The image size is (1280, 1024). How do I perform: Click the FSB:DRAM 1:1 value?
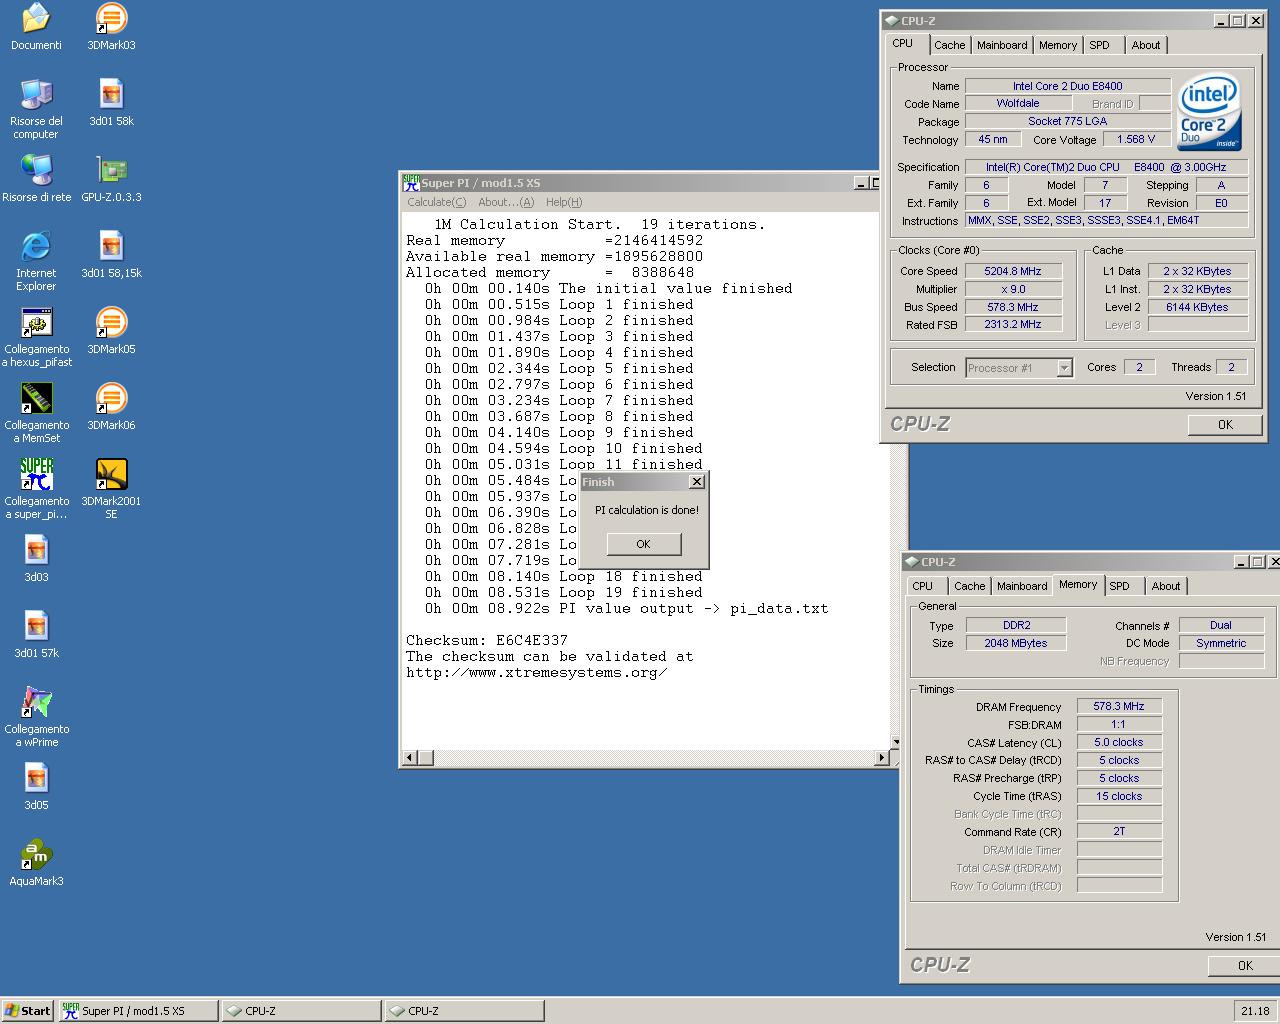pyautogui.click(x=1119, y=724)
